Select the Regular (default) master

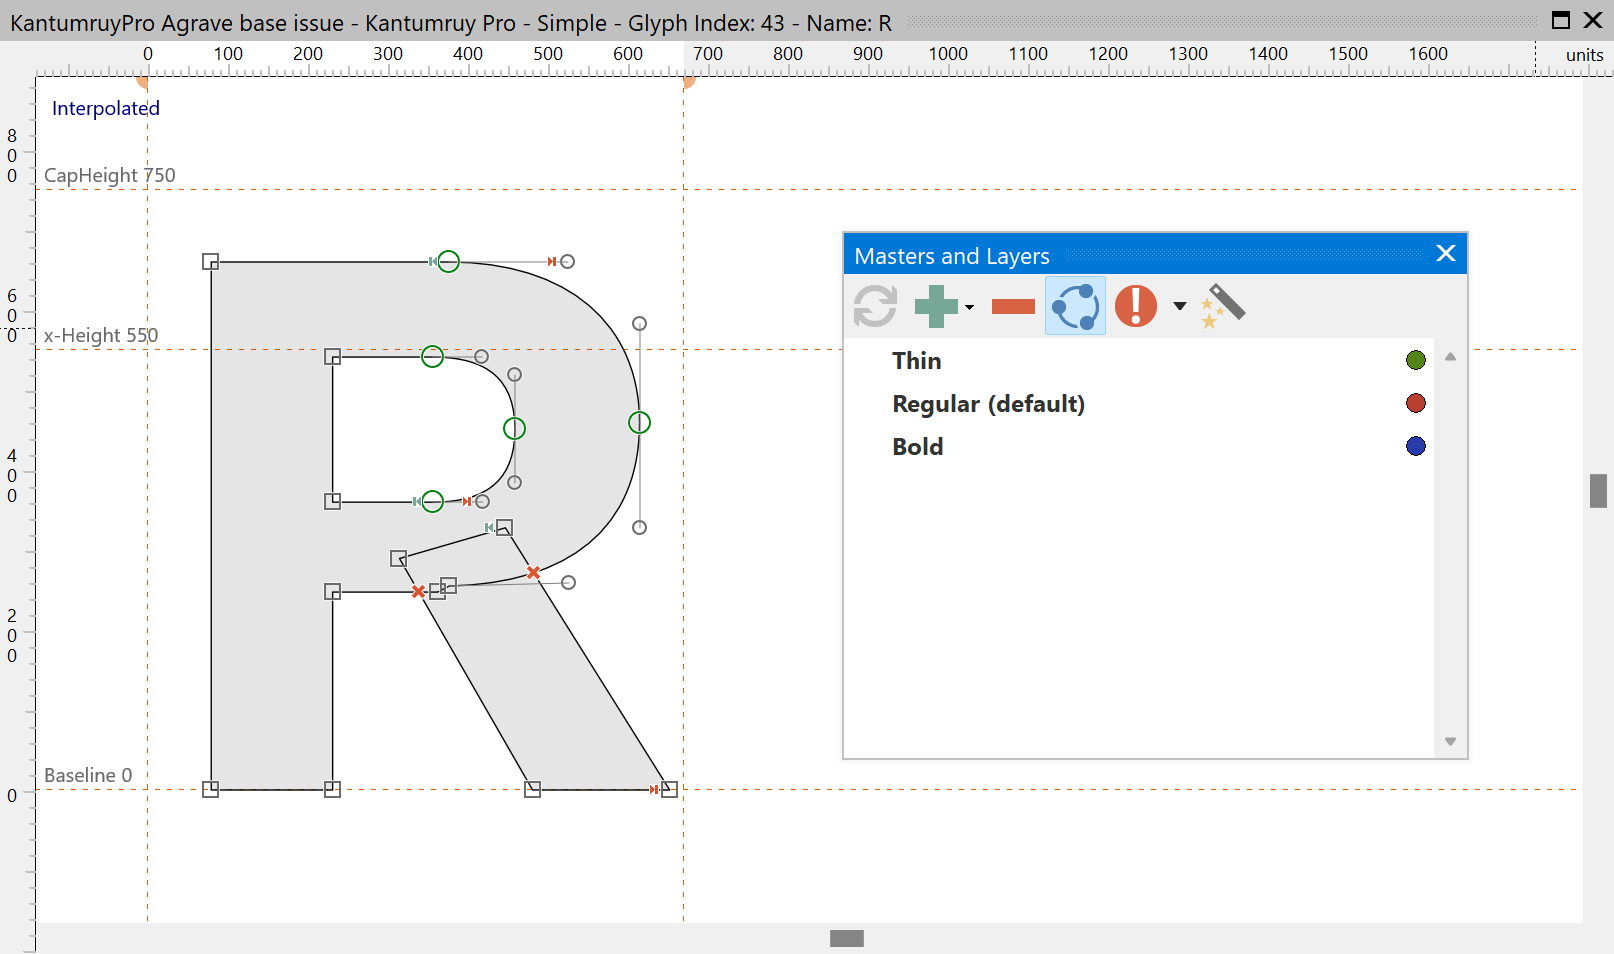tap(988, 404)
